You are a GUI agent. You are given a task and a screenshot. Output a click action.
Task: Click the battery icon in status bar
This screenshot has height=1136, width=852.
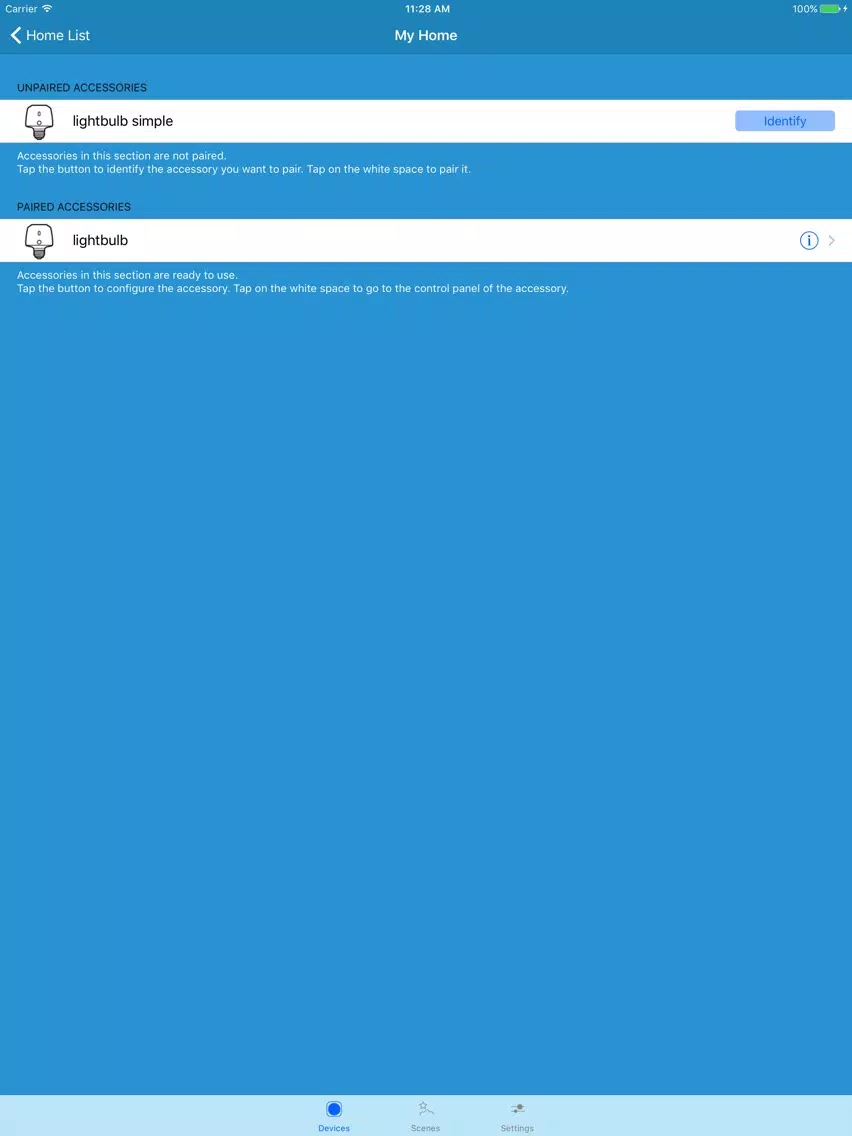pyautogui.click(x=830, y=9)
